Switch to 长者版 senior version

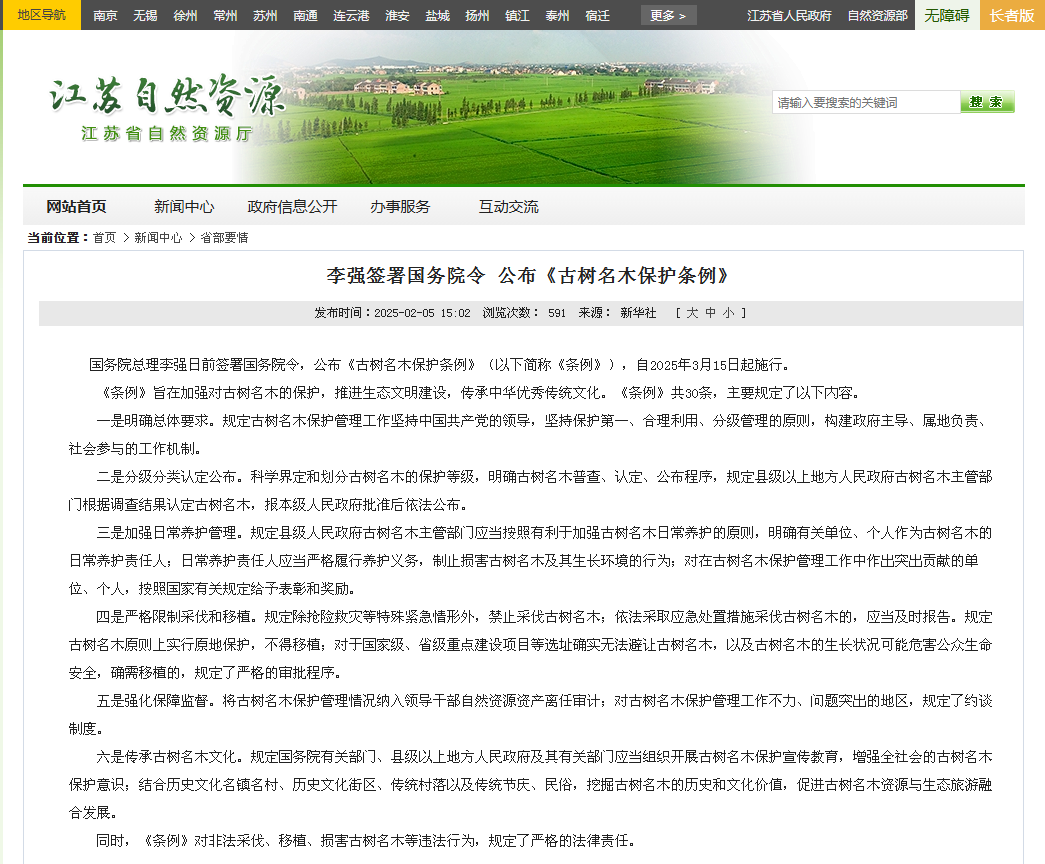coord(1012,15)
